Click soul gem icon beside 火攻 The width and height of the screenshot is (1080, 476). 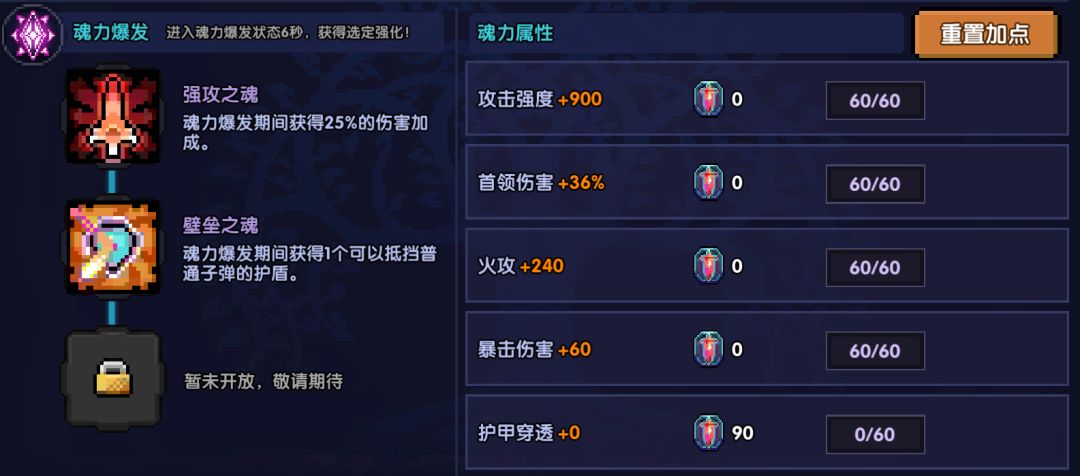tap(708, 267)
